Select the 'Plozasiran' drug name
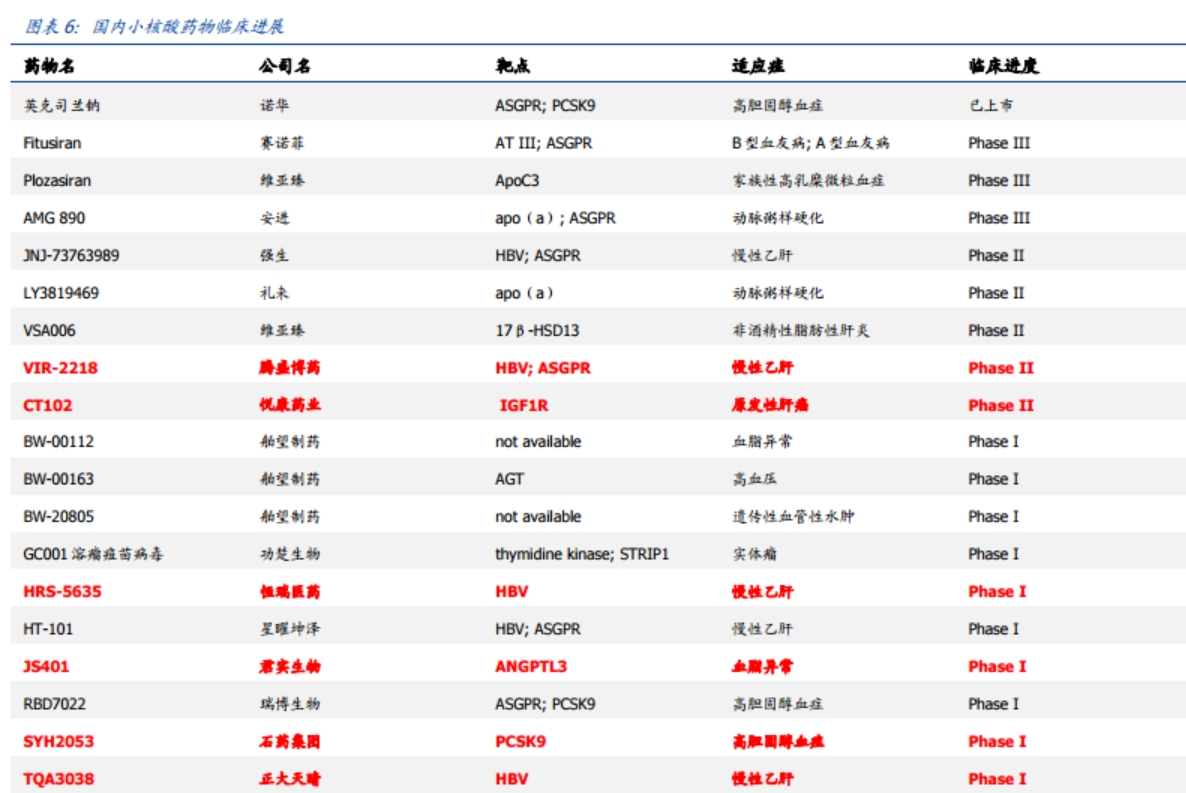1186x793 pixels. (57, 181)
